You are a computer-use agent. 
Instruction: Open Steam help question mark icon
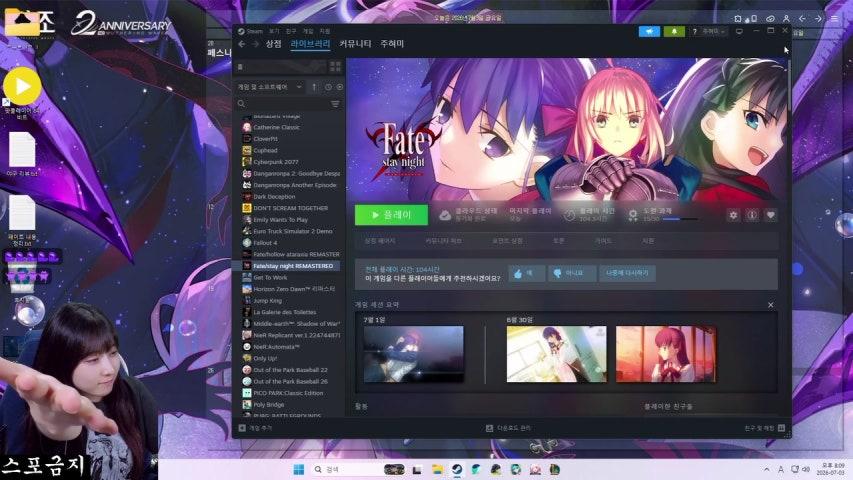[695, 32]
